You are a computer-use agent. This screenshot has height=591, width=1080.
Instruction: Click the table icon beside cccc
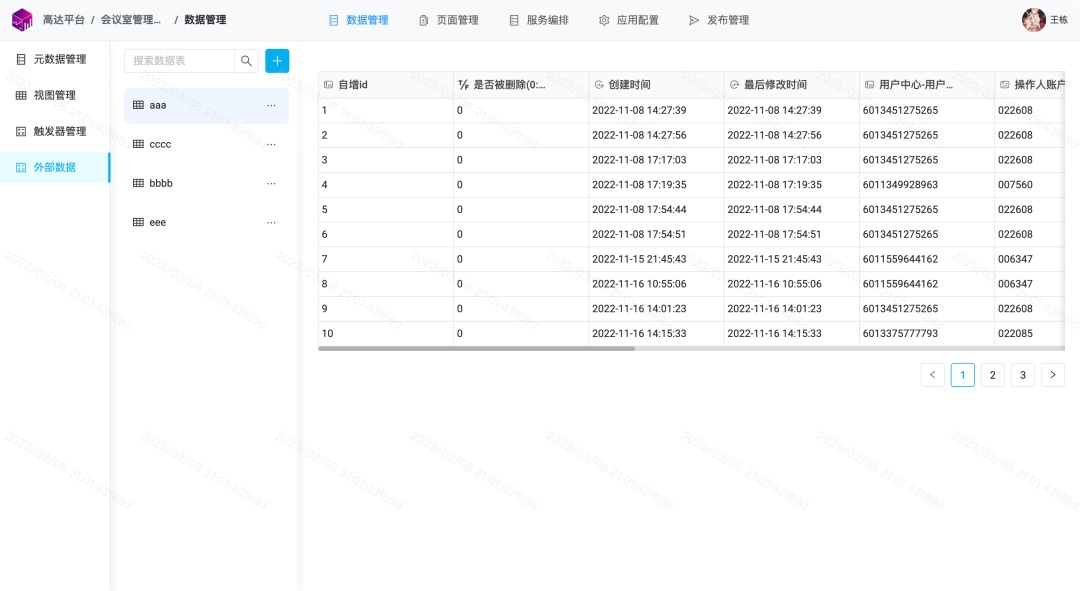138,144
